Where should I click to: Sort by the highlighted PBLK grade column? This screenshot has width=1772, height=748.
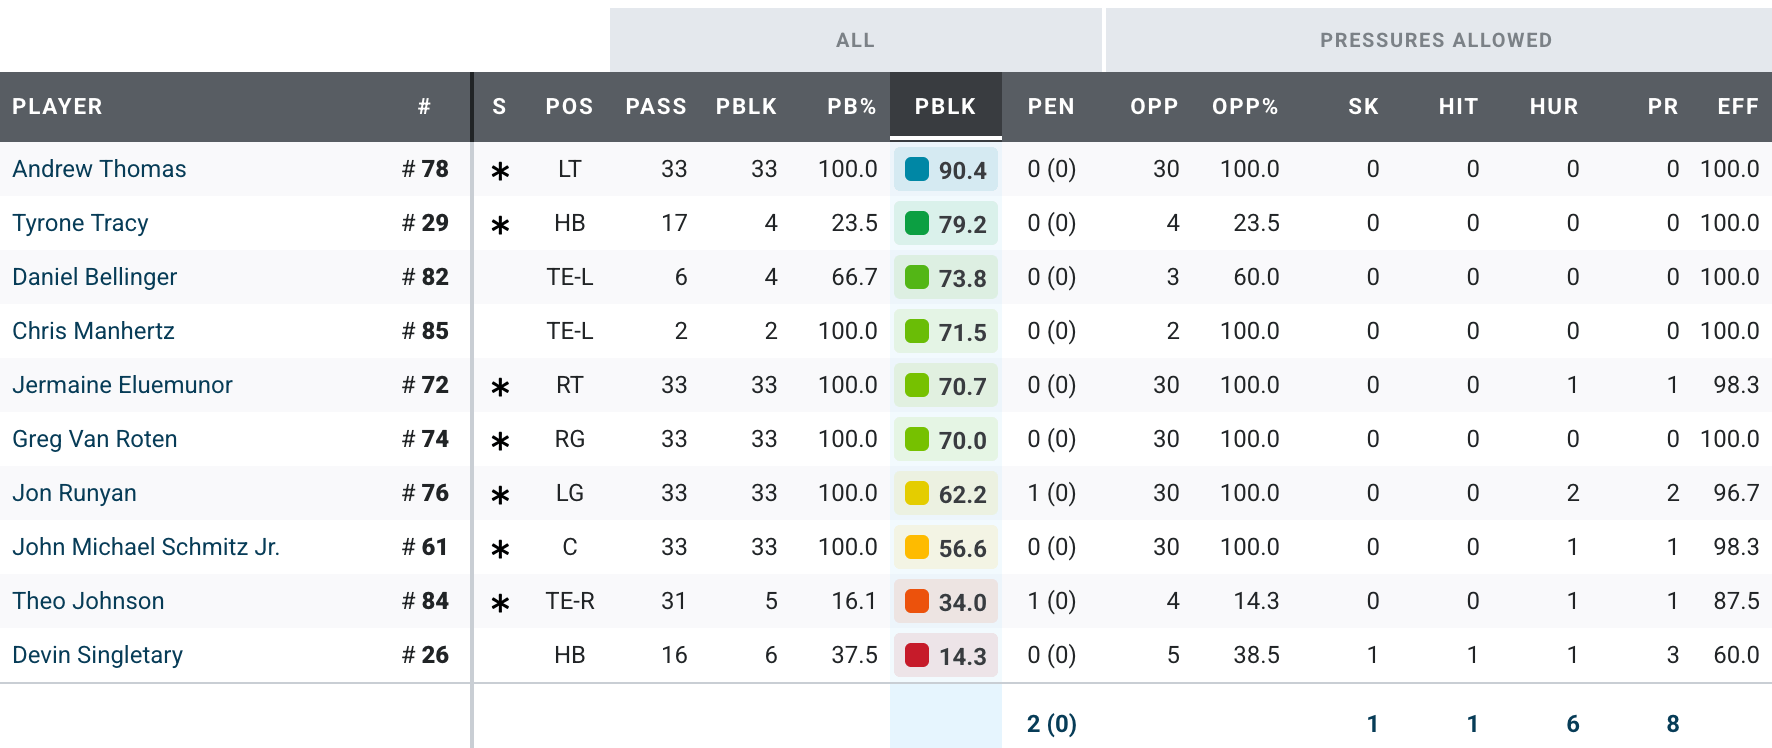click(945, 106)
